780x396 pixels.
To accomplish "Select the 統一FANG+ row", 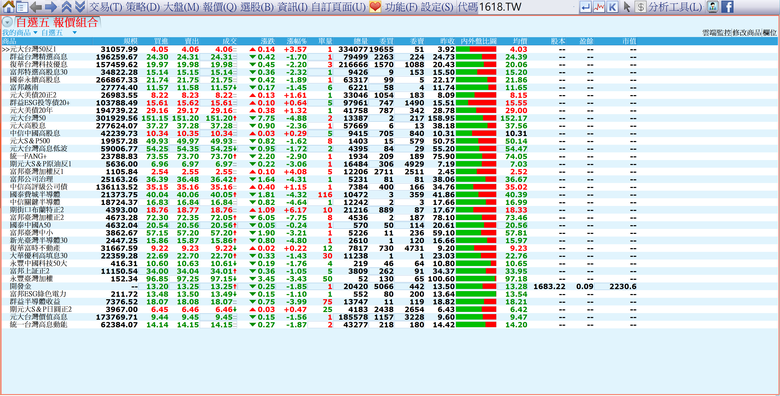I will click(x=390, y=156).
